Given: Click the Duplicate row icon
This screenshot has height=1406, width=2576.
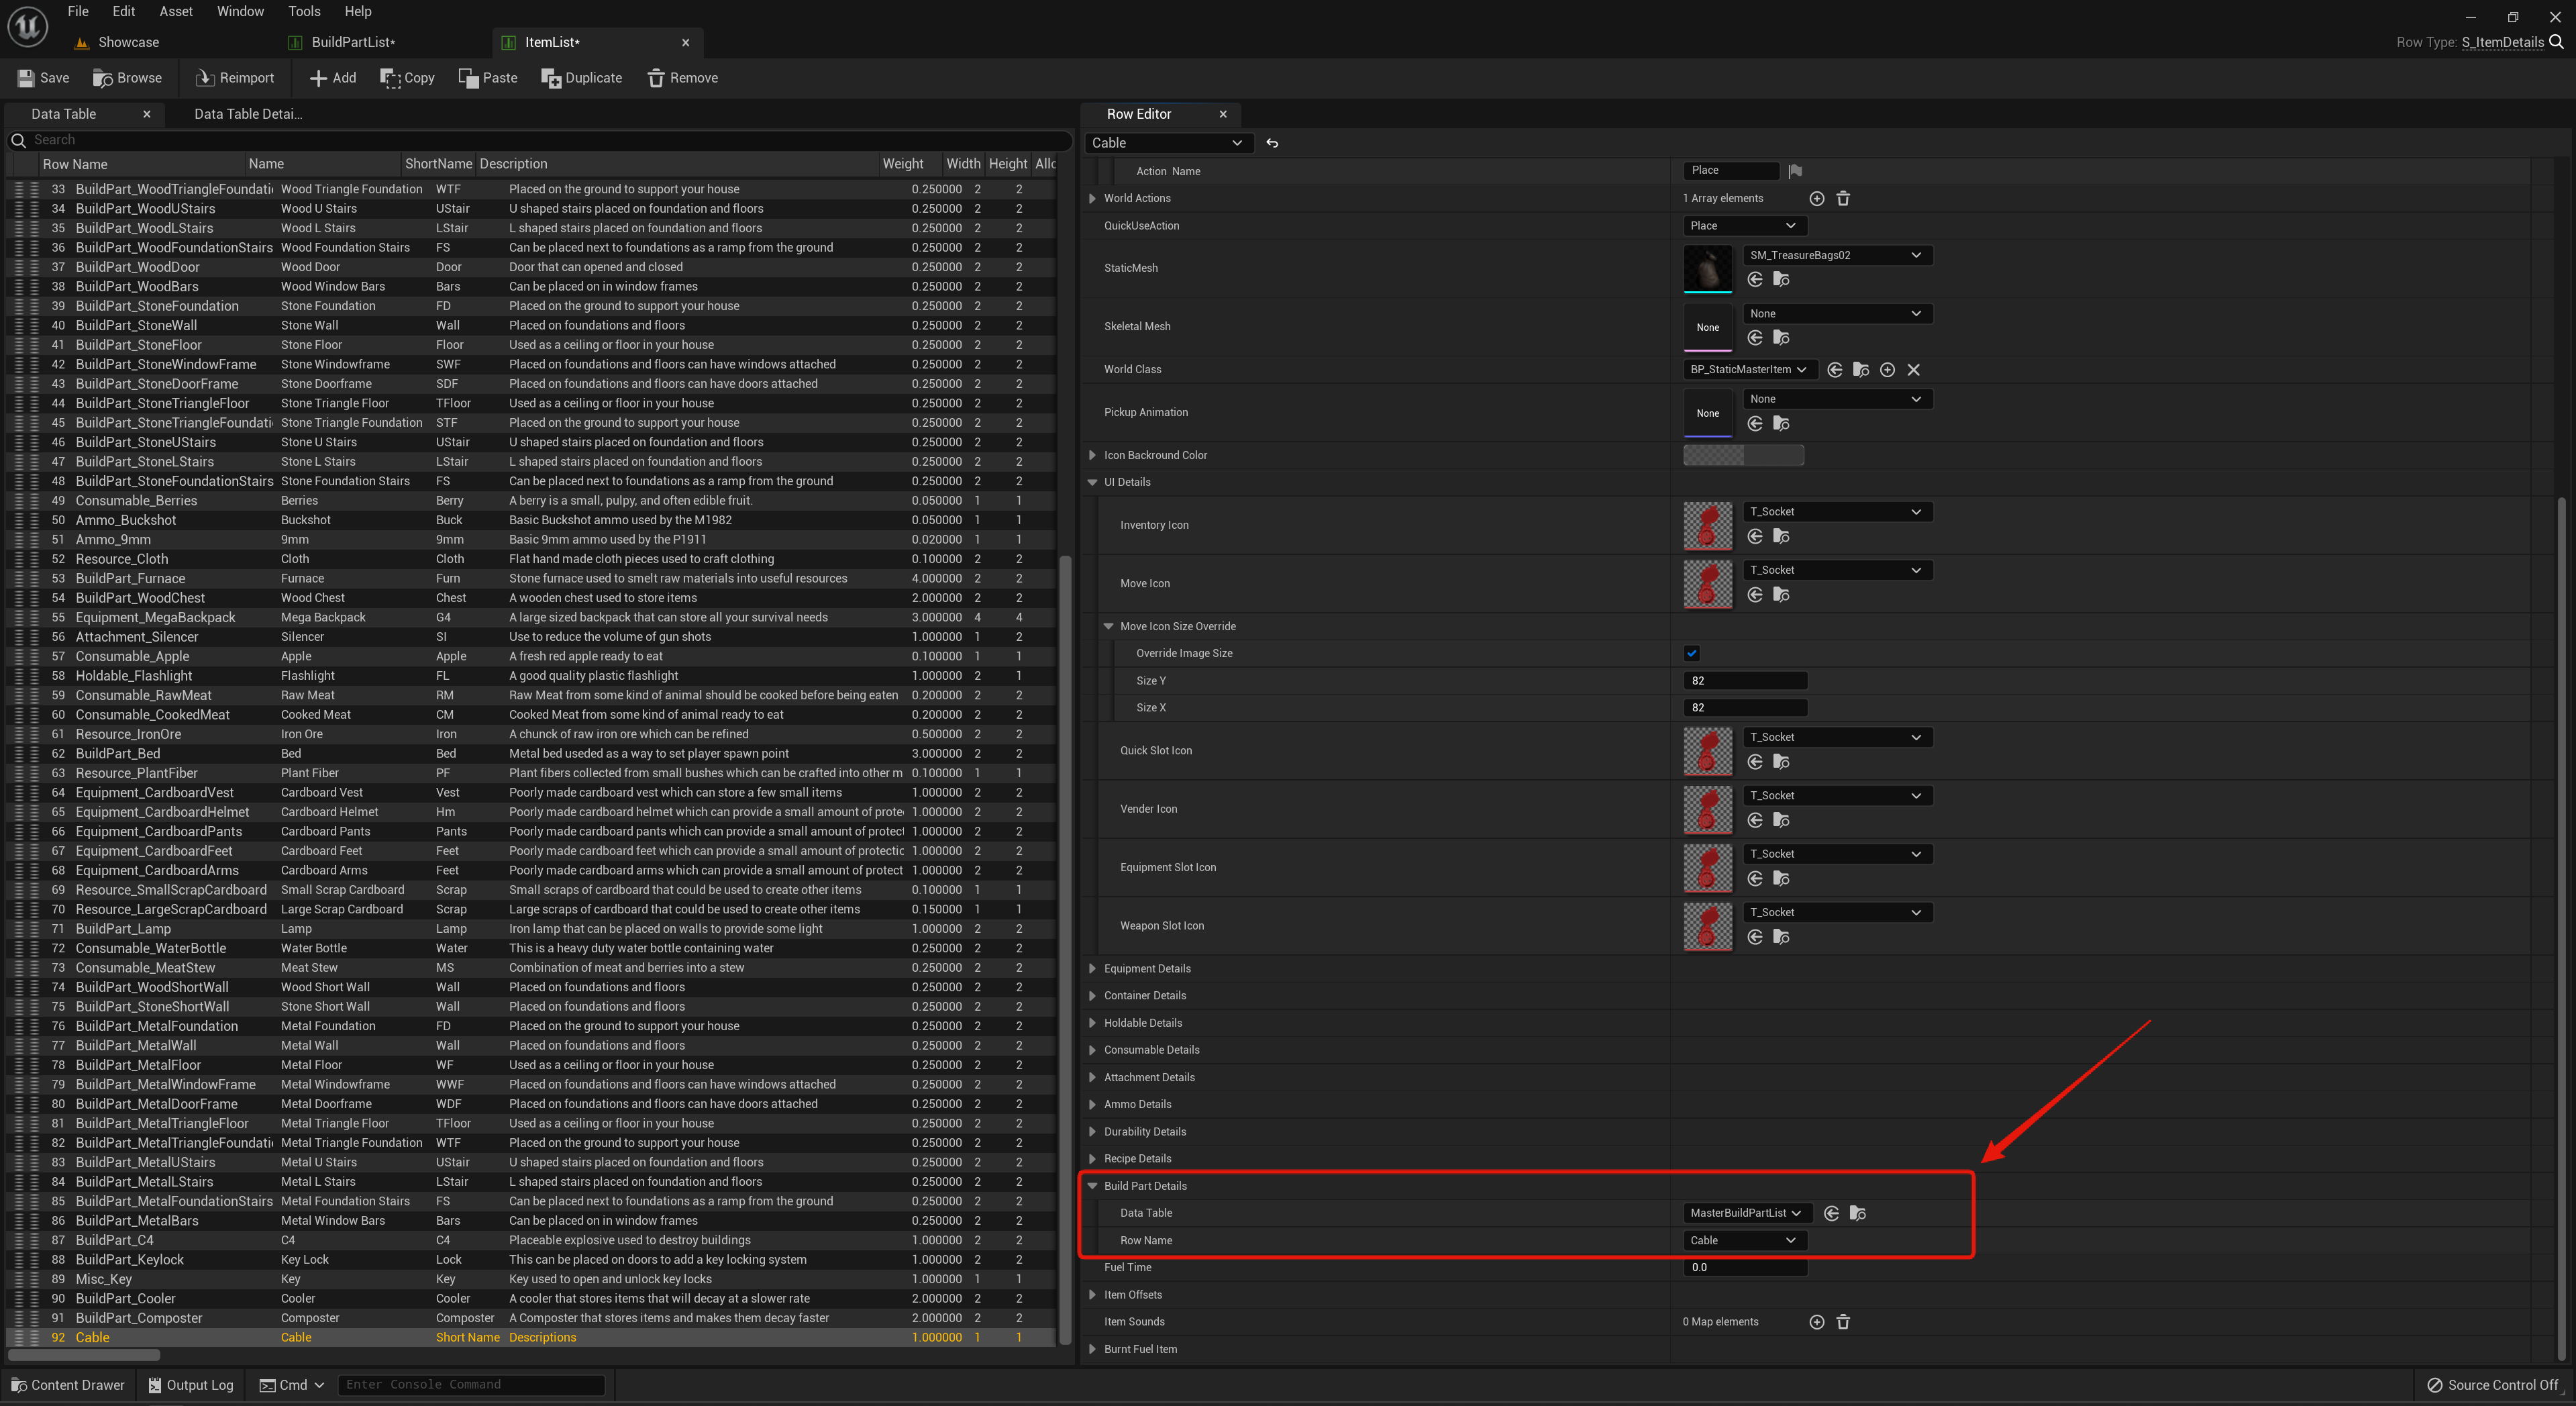Looking at the screenshot, I should coord(551,78).
